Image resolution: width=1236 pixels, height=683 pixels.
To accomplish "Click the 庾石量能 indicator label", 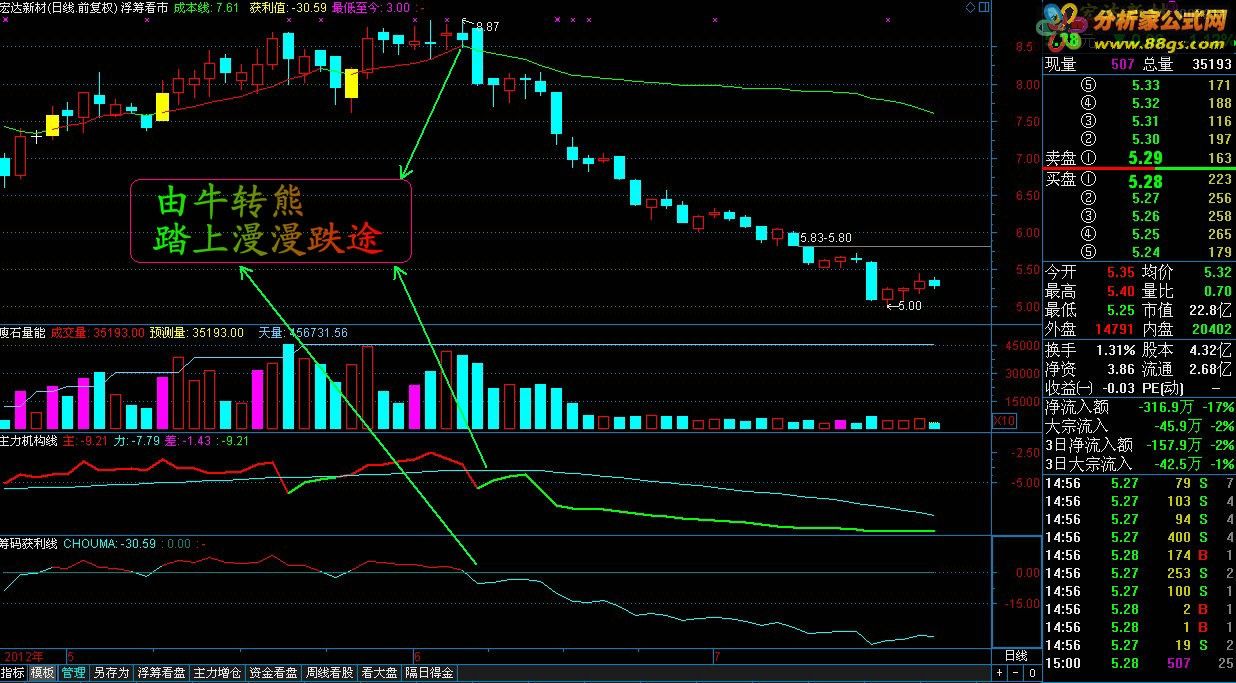I will [x=24, y=333].
